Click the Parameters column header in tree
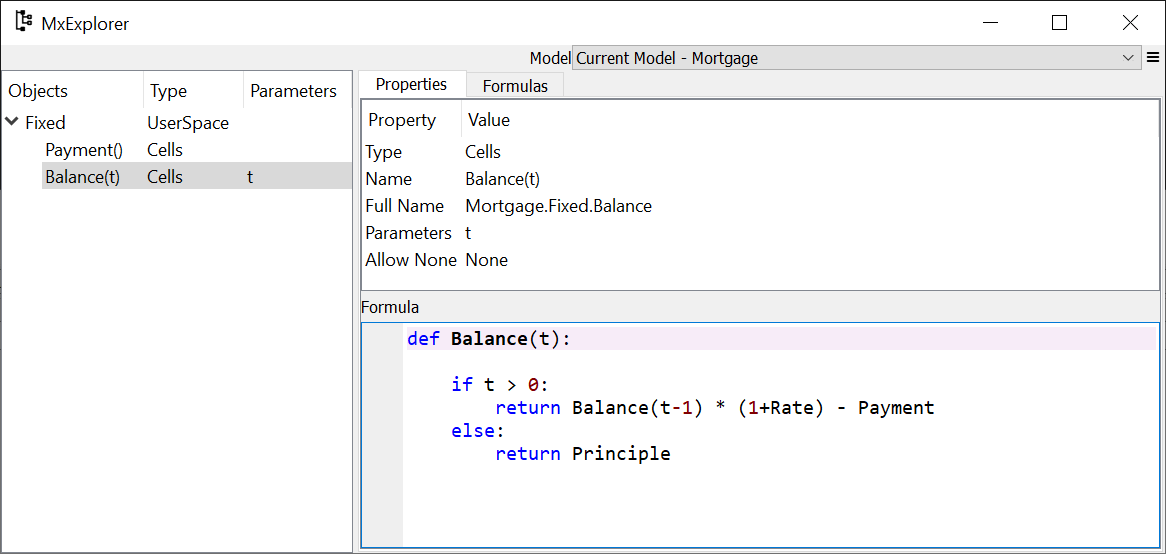 [x=293, y=91]
